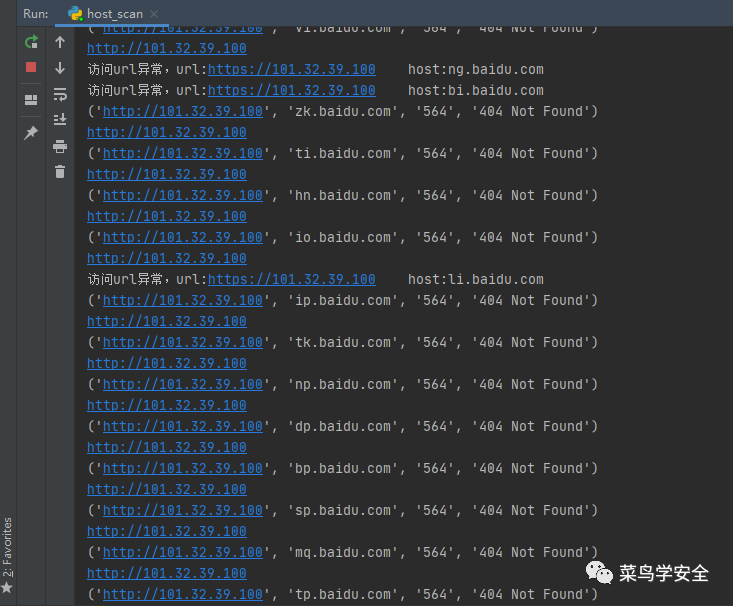Open https link on bi.baidu.com line
Screen dimensions: 733x606
tap(292, 91)
